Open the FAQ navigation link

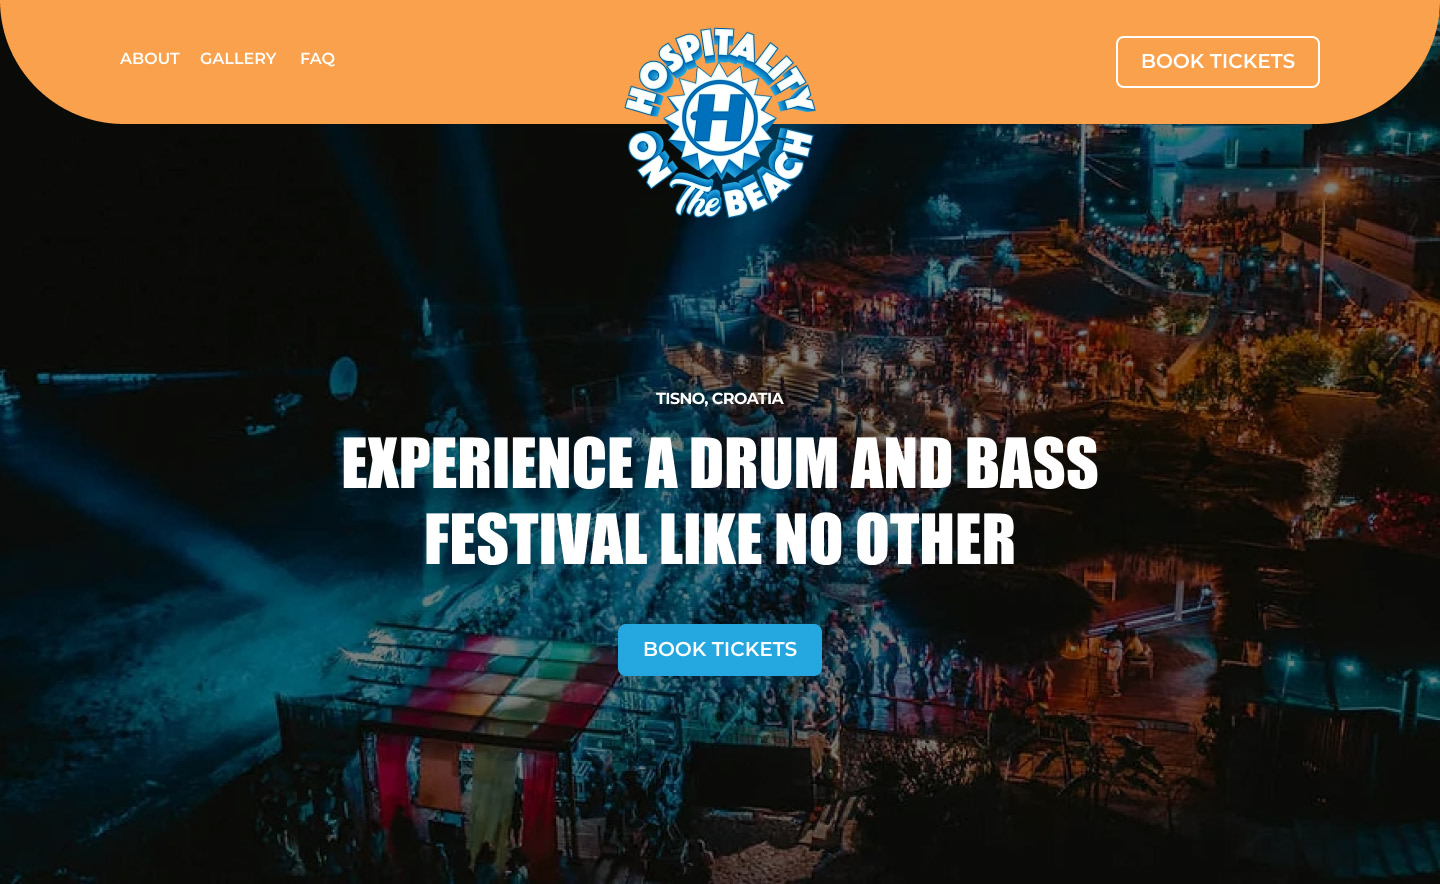click(317, 59)
